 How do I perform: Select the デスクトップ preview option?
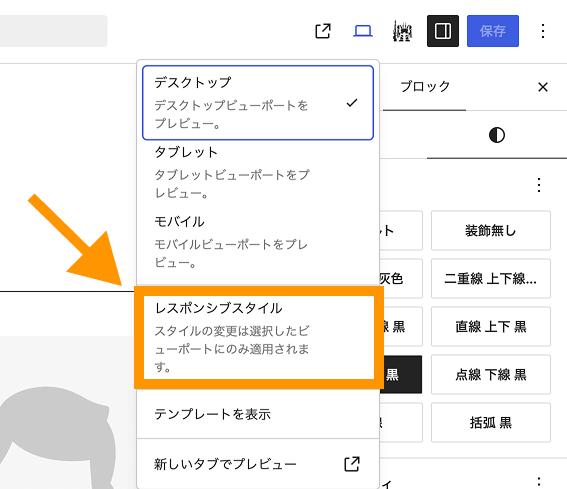point(258,103)
